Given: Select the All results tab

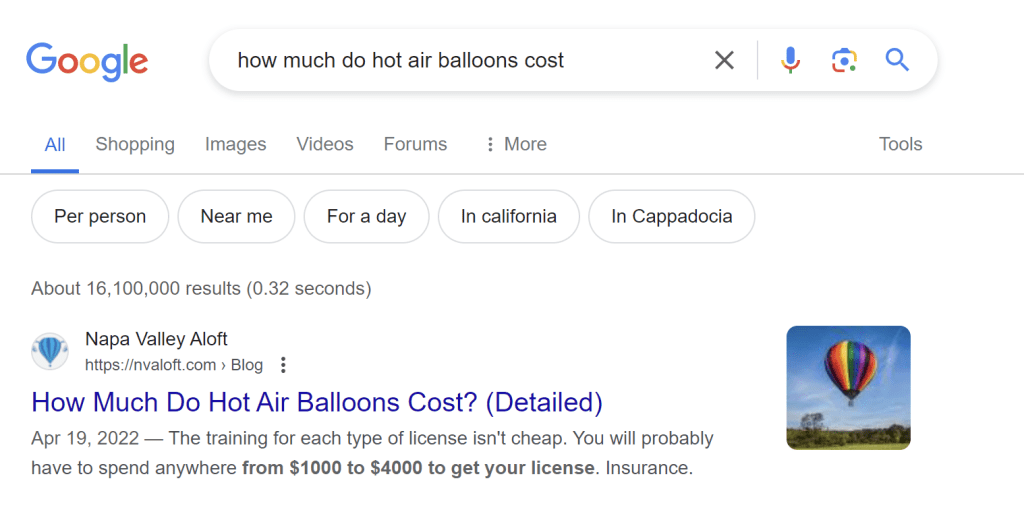Looking at the screenshot, I should (55, 145).
